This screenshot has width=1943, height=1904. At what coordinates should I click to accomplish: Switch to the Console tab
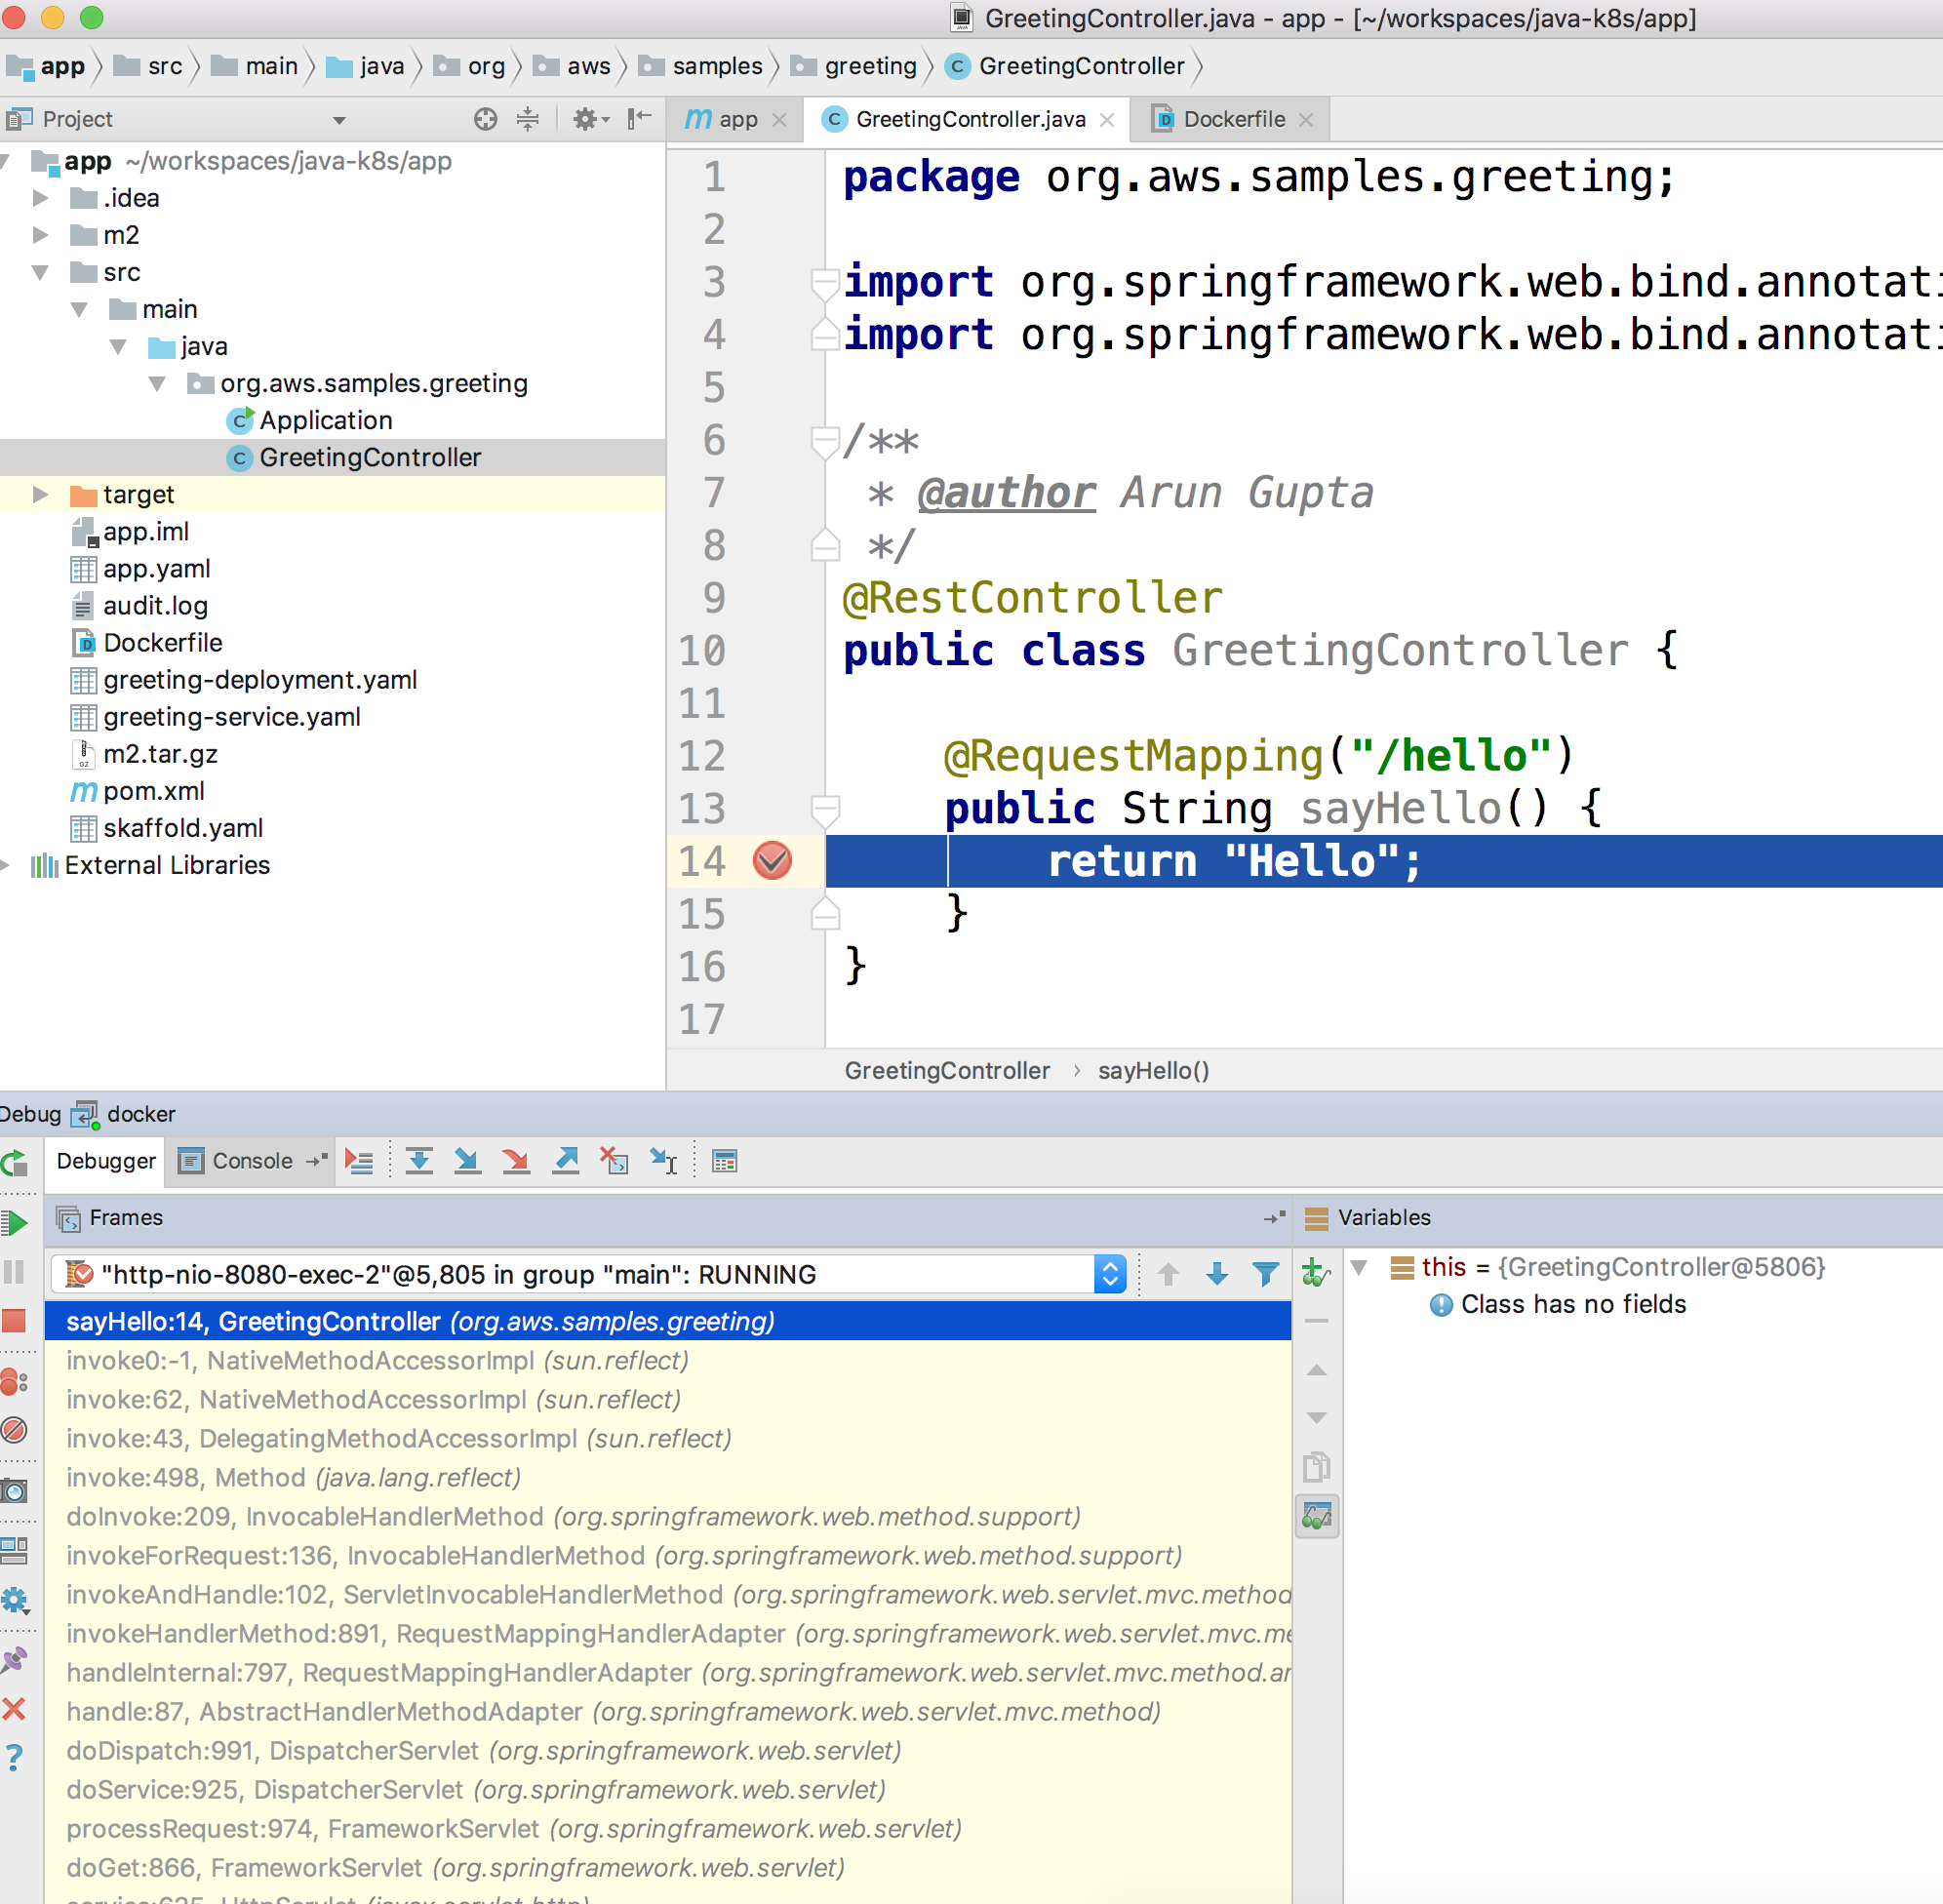pyautogui.click(x=251, y=1161)
